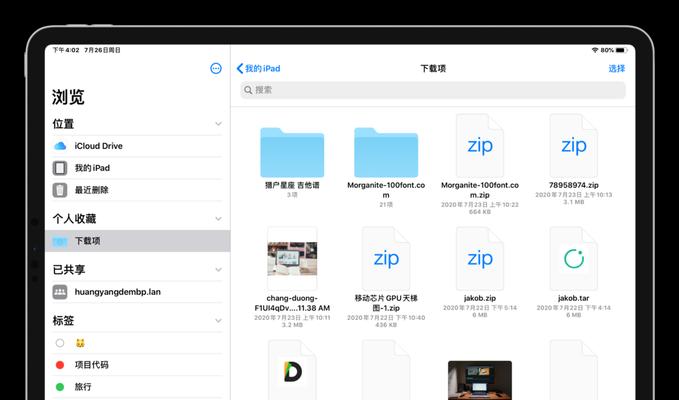
Task: Collapse the 位置 section
Action: pyautogui.click(x=218, y=124)
